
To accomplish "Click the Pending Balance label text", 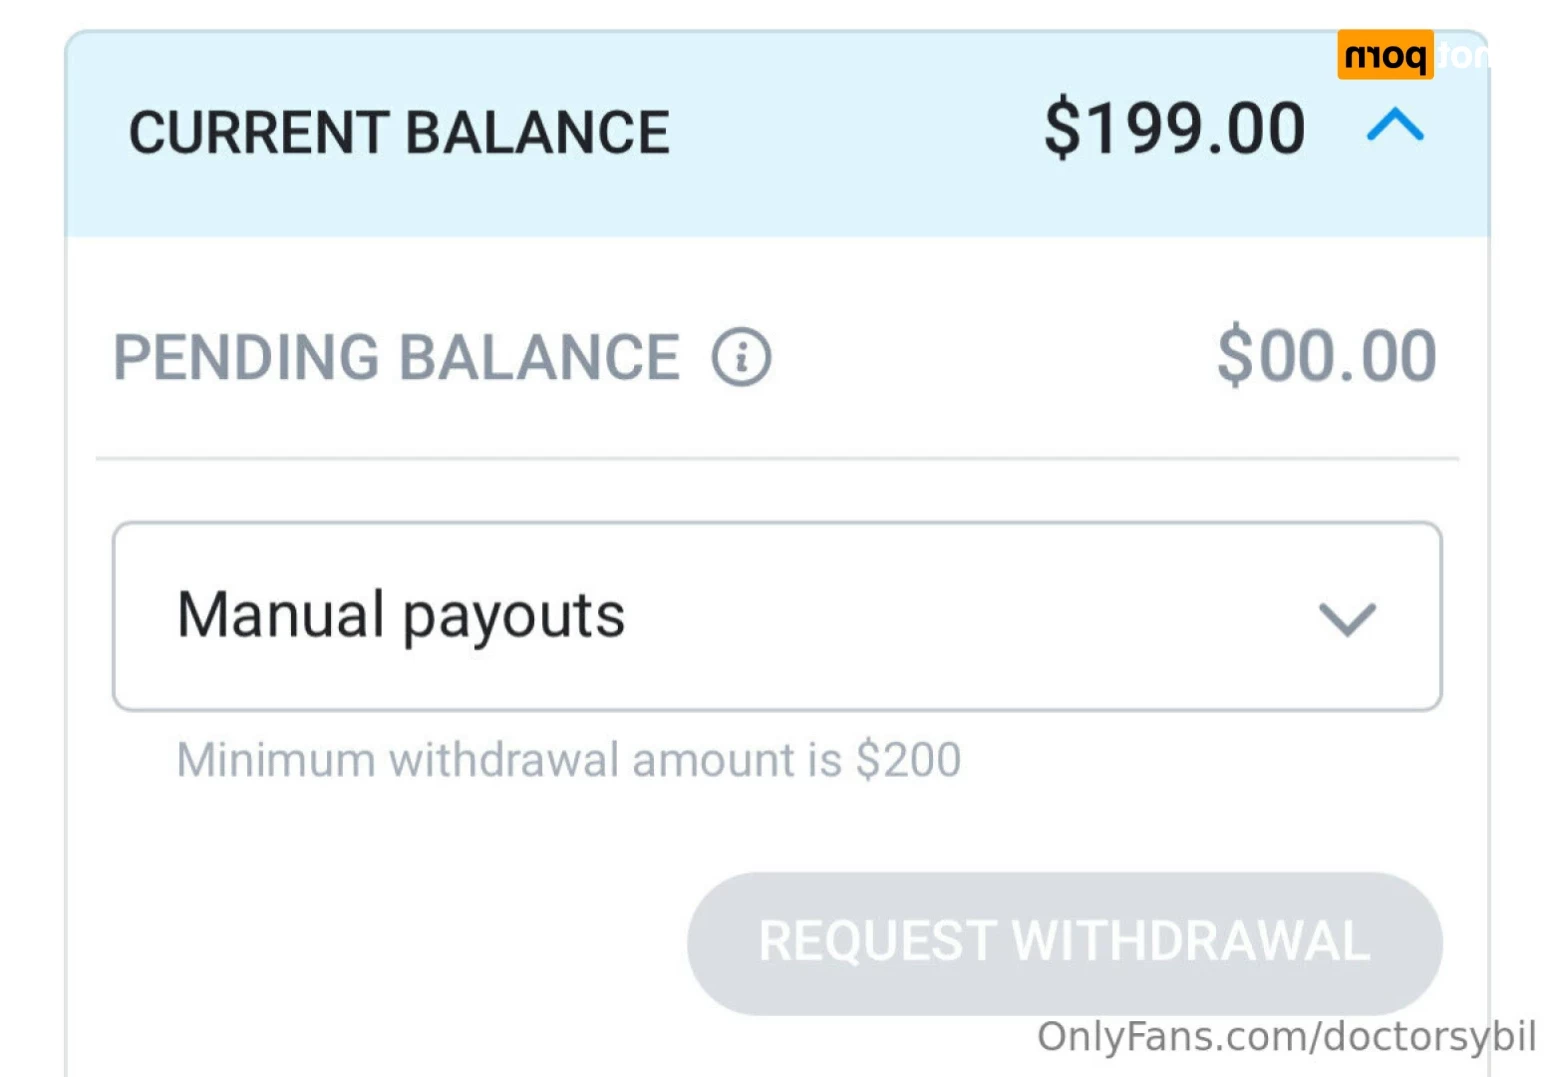I will (x=396, y=358).
